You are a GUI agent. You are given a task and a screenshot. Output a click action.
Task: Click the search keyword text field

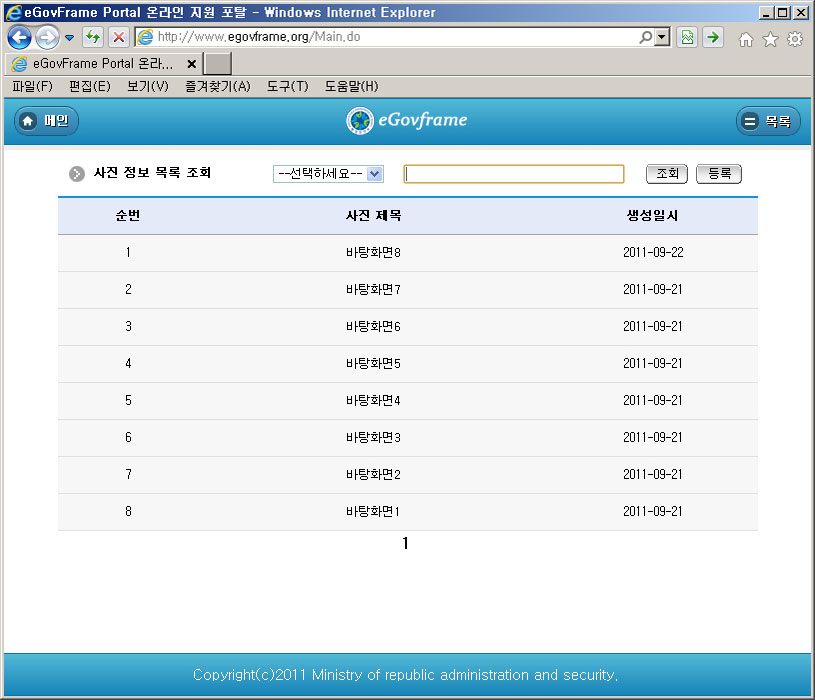coord(514,174)
